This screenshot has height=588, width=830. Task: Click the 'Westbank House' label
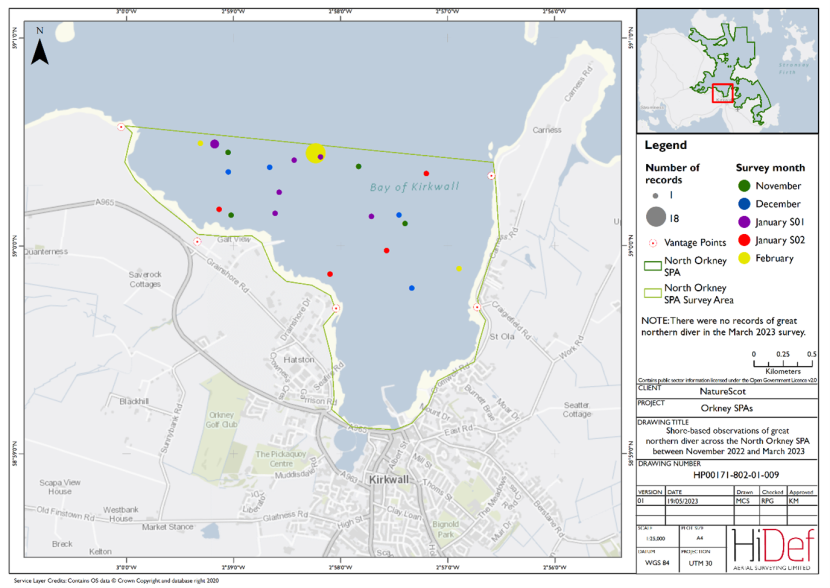(x=121, y=514)
